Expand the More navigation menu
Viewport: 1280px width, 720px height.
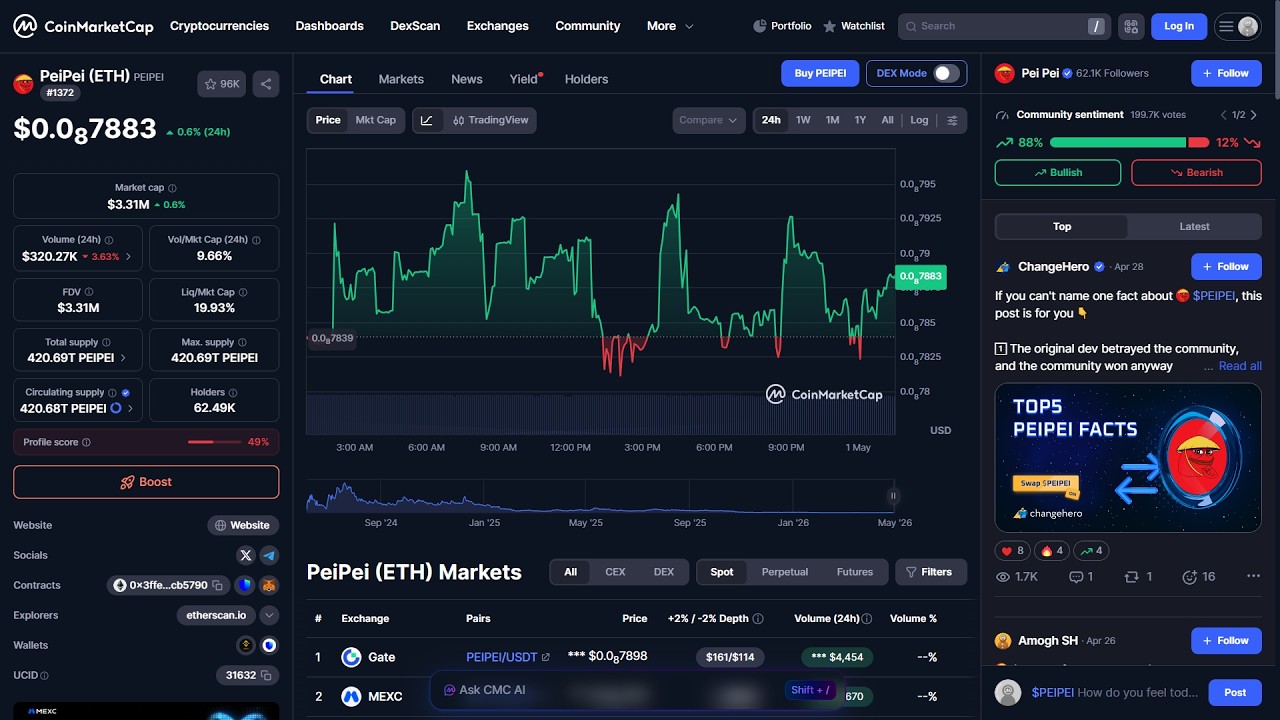[x=670, y=26]
